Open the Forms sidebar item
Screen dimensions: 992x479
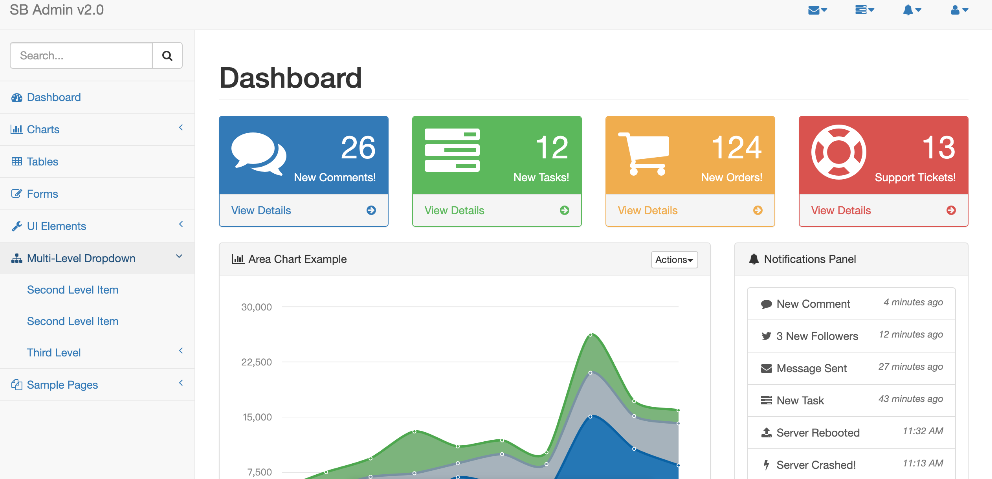pyautogui.click(x=97, y=194)
